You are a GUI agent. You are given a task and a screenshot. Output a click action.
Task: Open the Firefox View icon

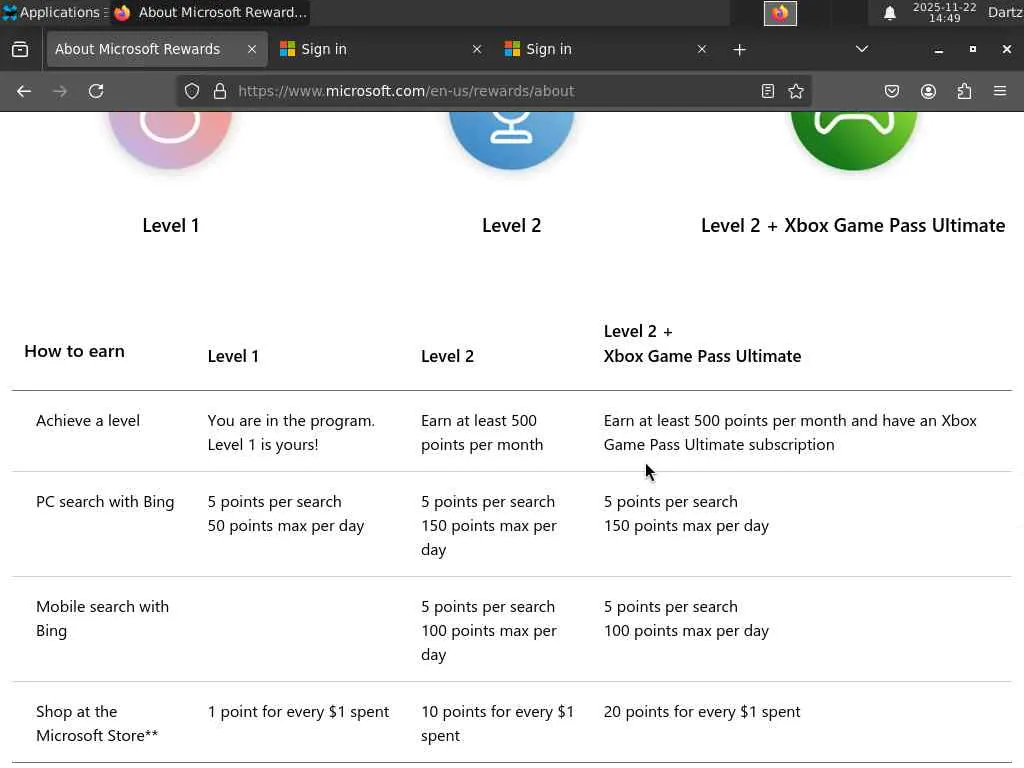point(20,50)
